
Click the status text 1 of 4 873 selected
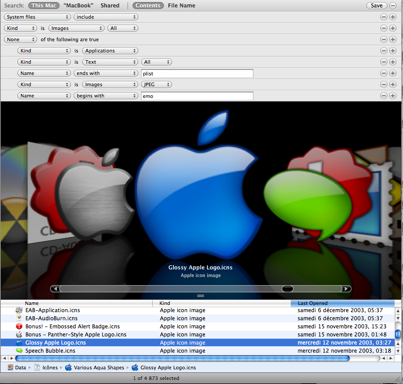click(156, 378)
